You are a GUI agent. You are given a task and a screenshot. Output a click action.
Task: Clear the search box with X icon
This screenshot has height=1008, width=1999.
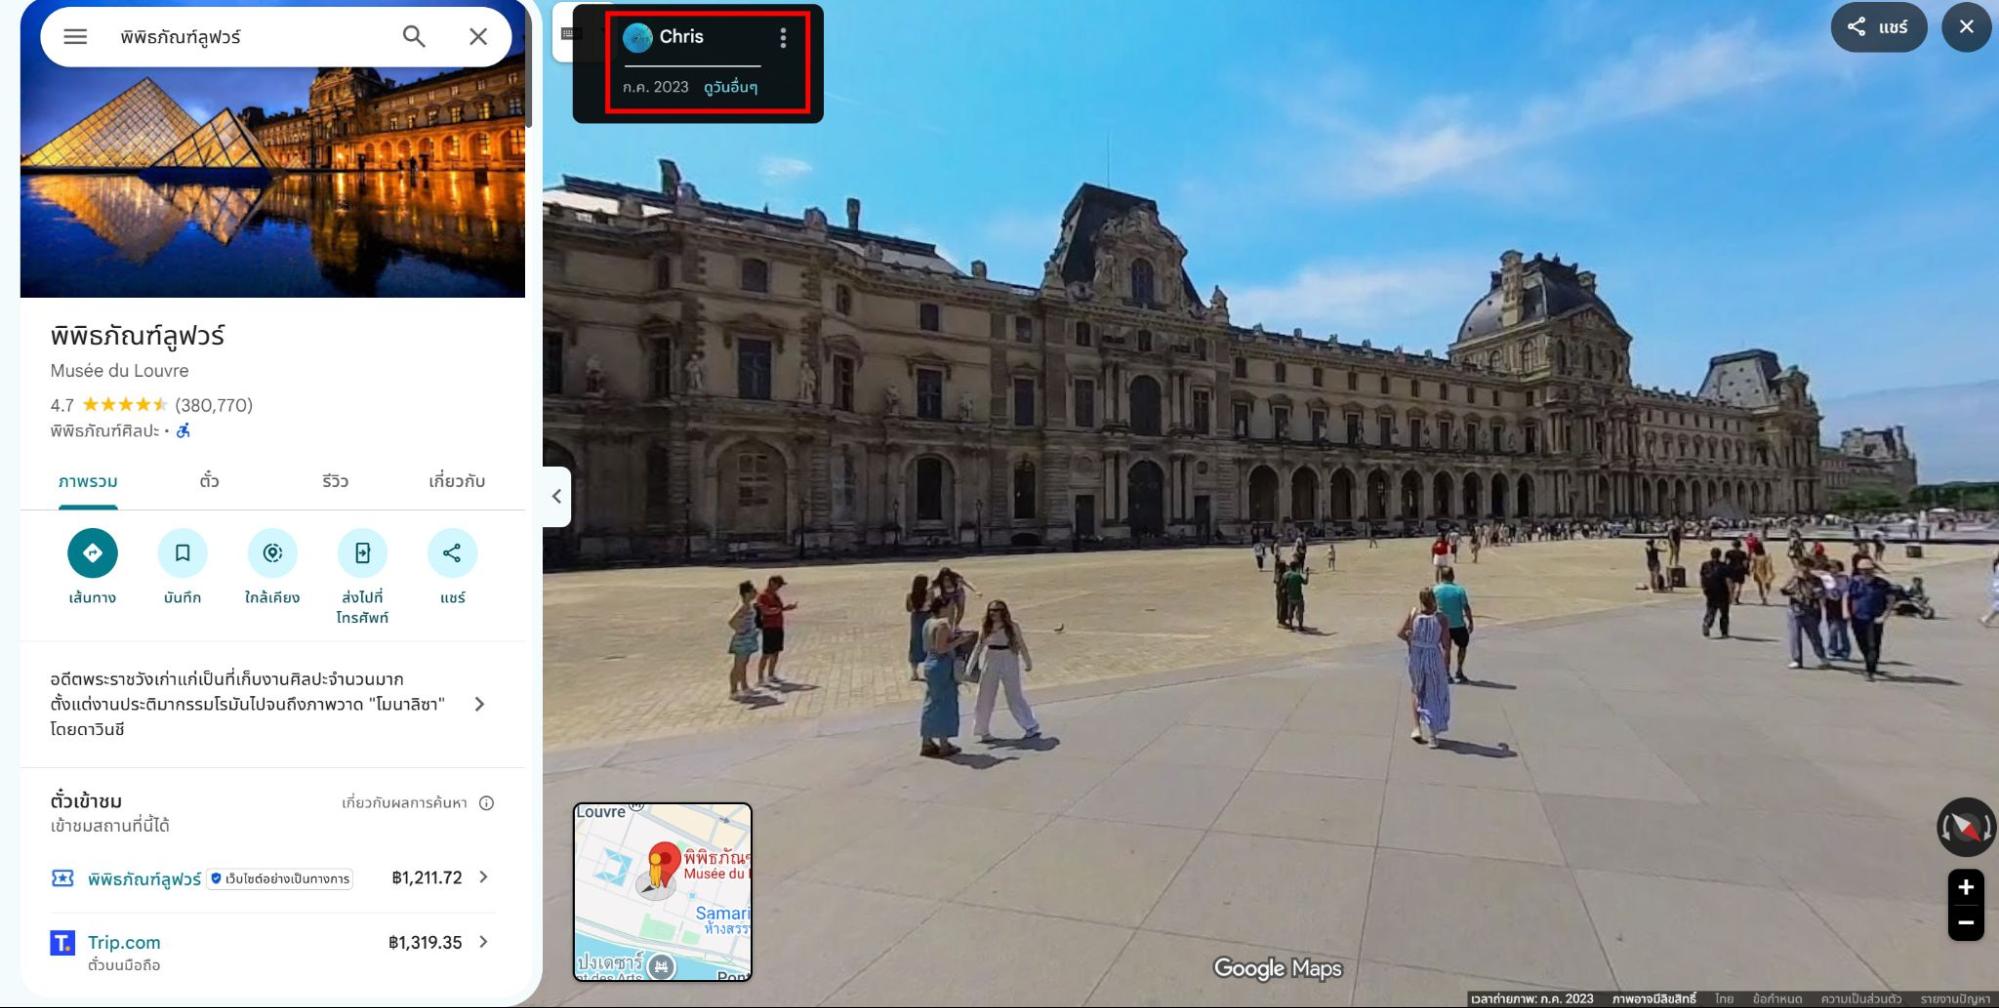478,37
